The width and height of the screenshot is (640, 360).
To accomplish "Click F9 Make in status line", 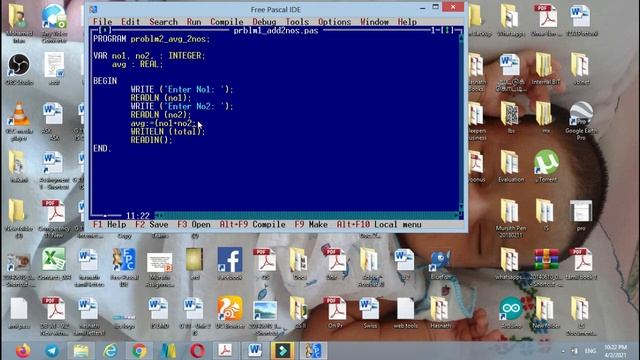I will [x=311, y=224].
